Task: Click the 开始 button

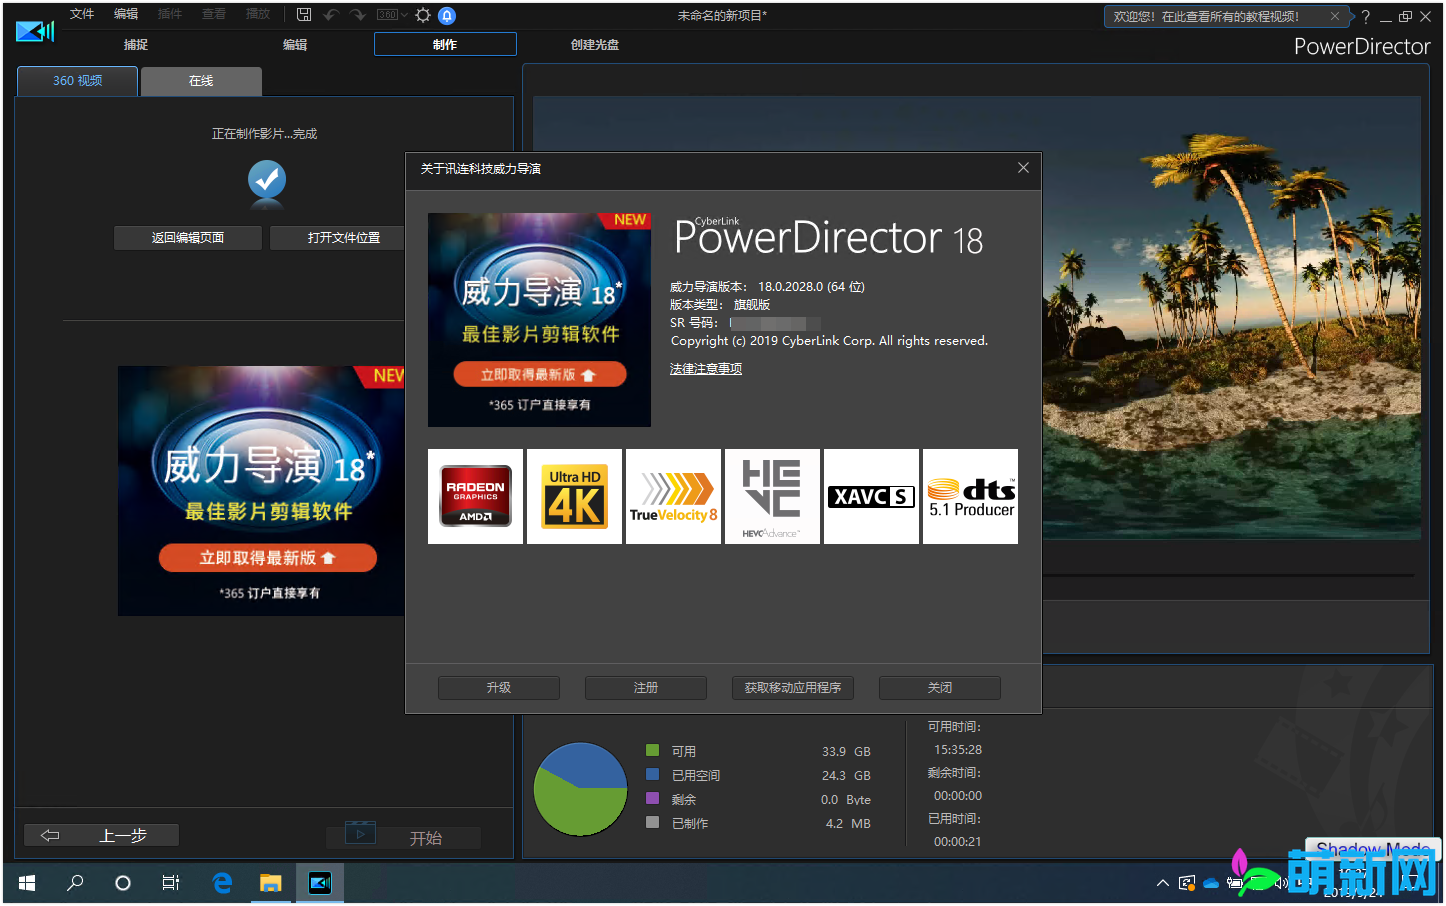Action: (404, 838)
